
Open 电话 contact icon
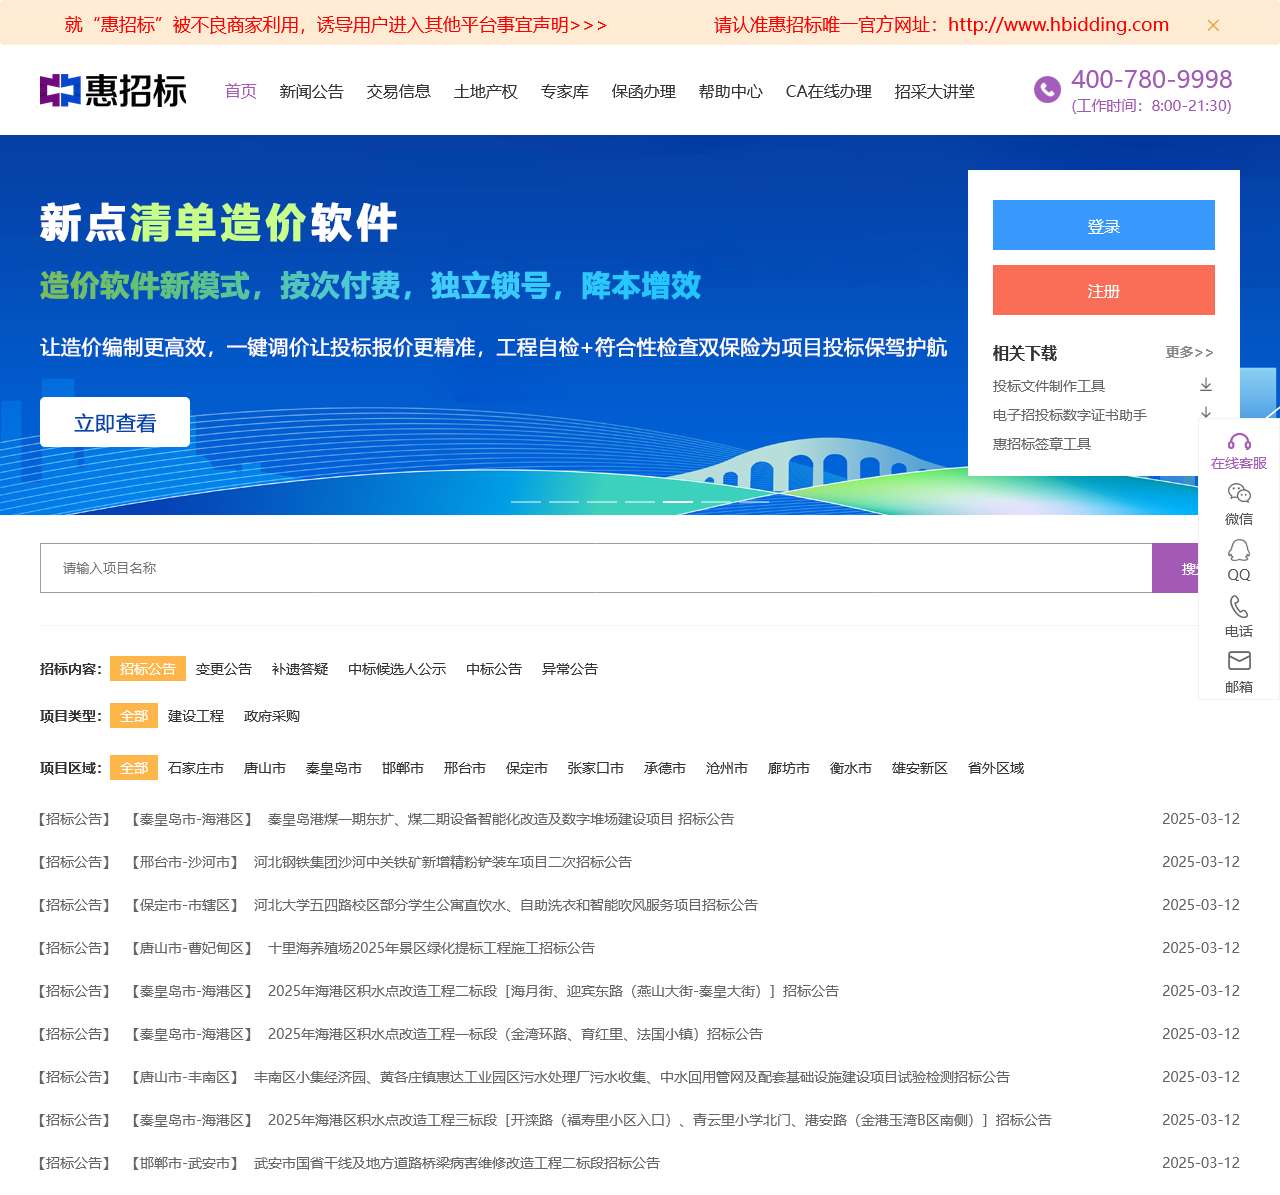(1239, 606)
